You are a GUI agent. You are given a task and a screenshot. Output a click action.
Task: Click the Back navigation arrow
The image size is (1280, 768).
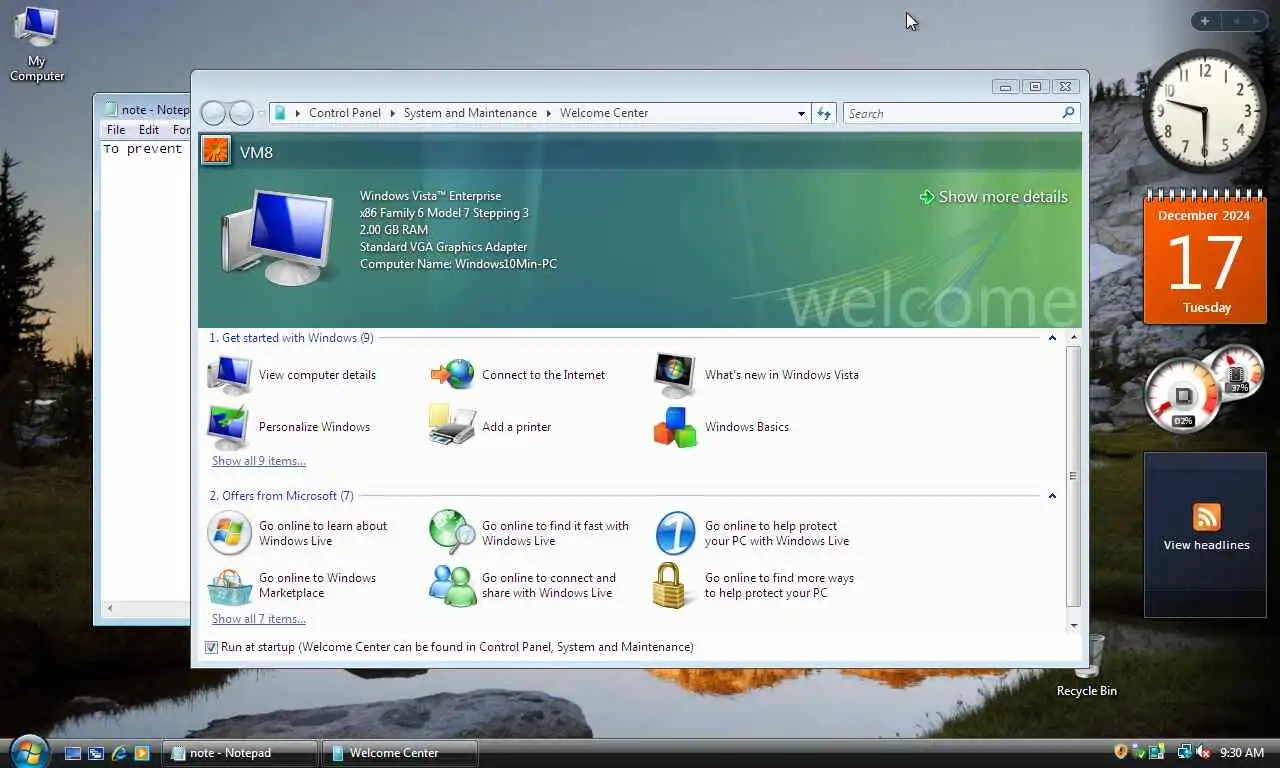pos(213,113)
